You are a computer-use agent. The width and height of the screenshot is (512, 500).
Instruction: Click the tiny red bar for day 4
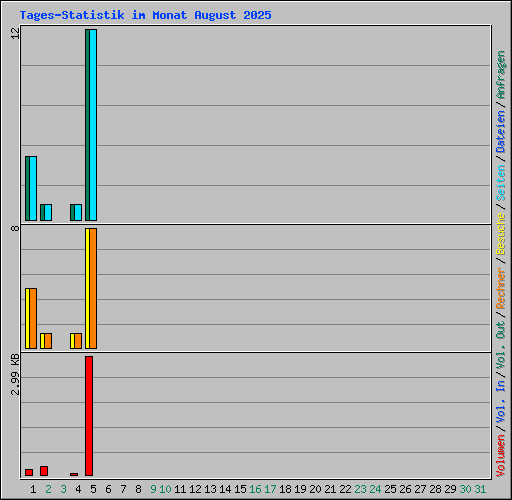click(x=74, y=474)
